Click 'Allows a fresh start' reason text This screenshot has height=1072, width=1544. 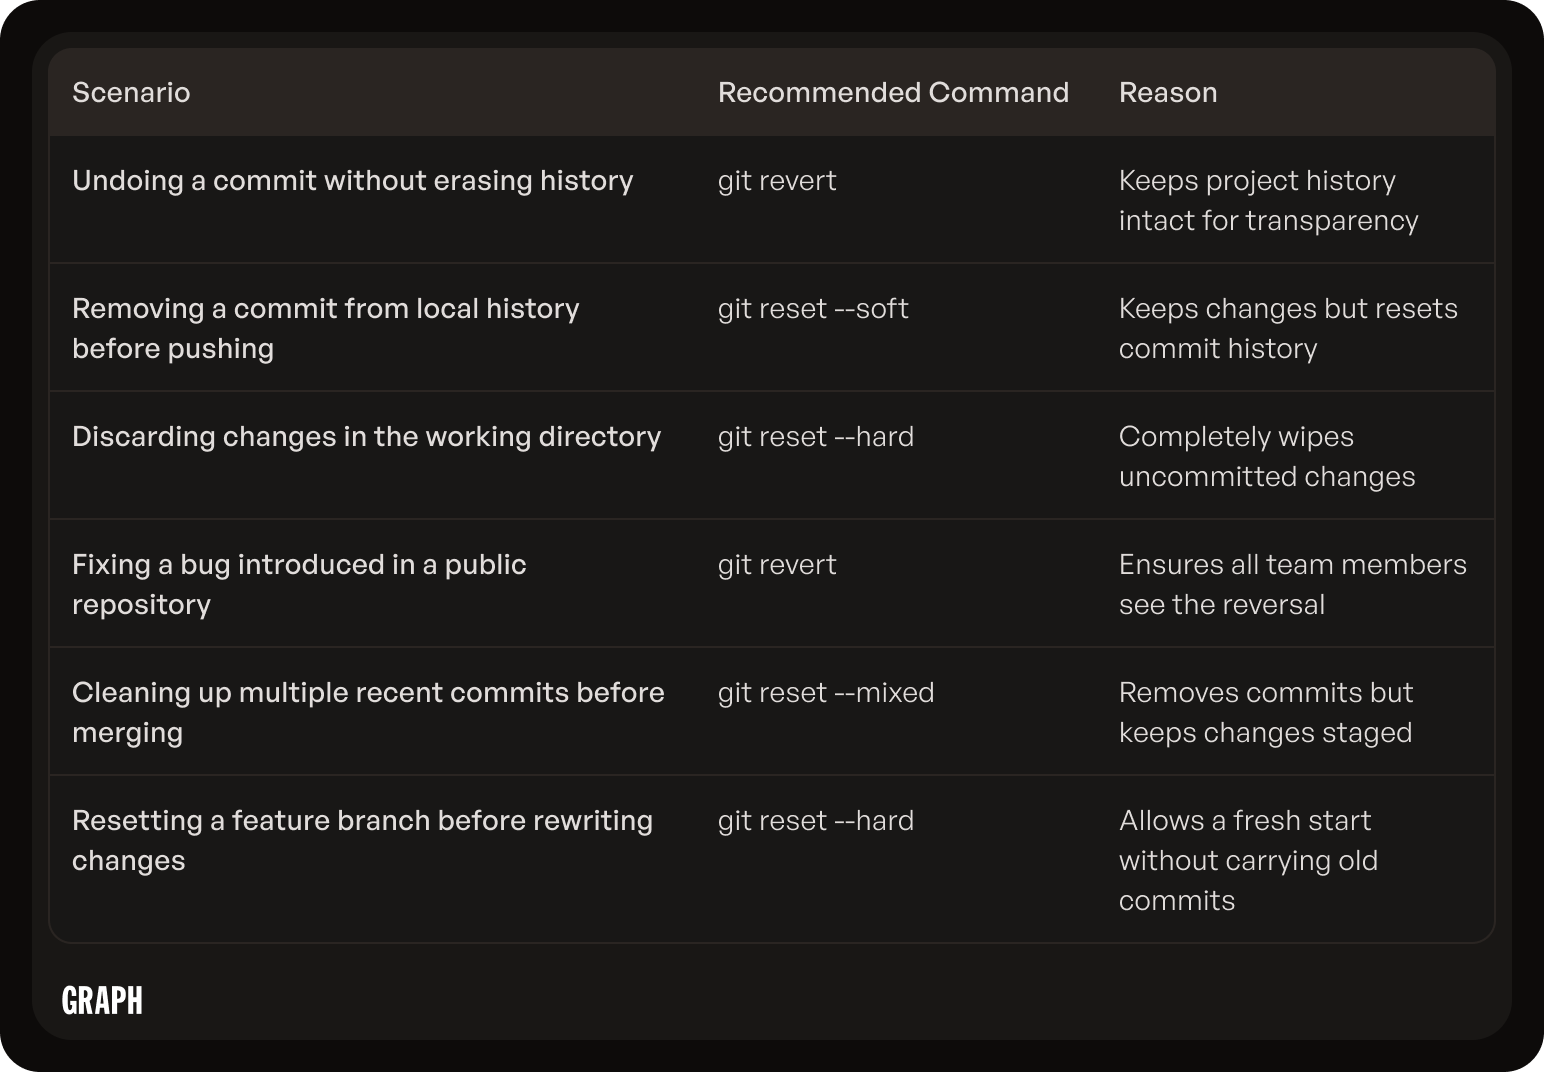(1245, 821)
